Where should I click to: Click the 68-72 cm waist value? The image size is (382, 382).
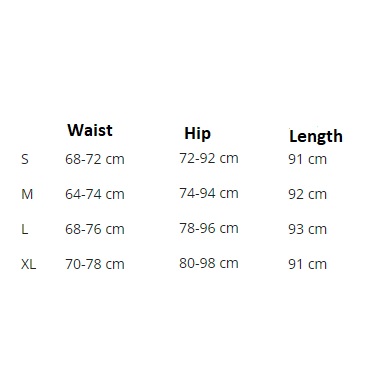[95, 159]
